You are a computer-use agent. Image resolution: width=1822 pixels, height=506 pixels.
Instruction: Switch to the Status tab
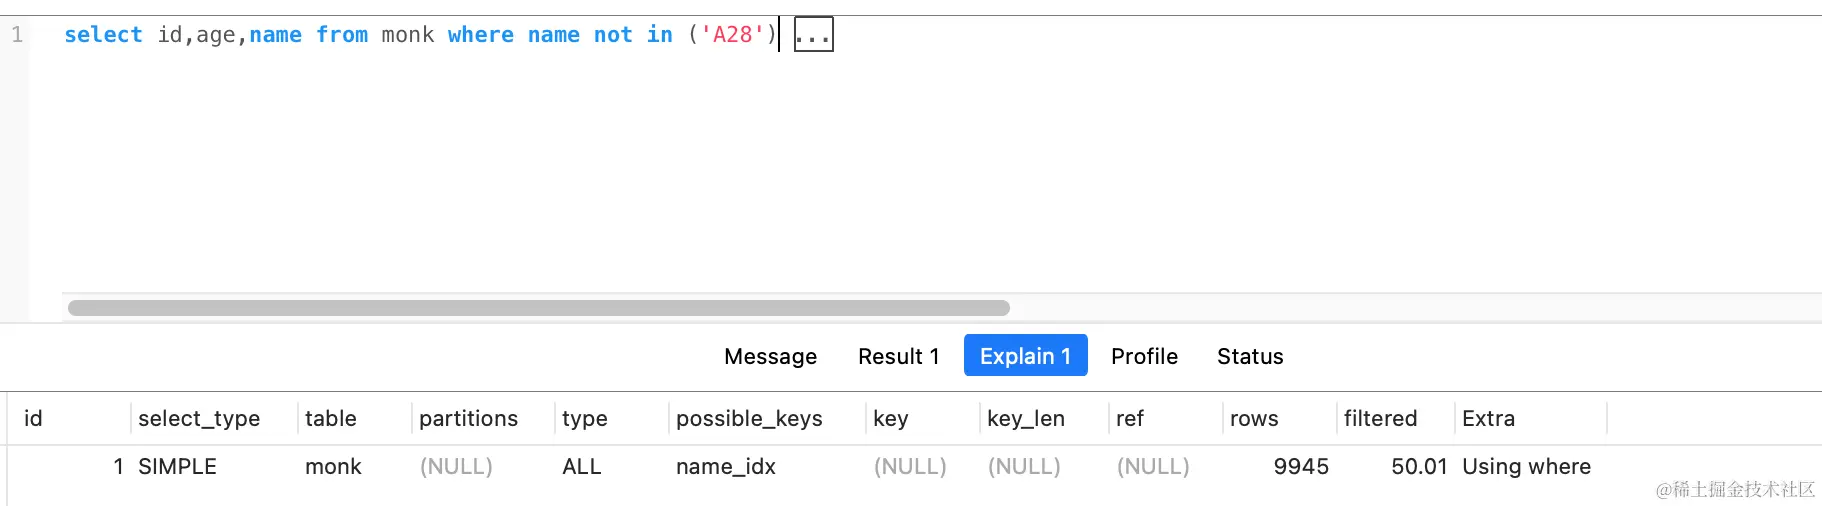coord(1250,356)
